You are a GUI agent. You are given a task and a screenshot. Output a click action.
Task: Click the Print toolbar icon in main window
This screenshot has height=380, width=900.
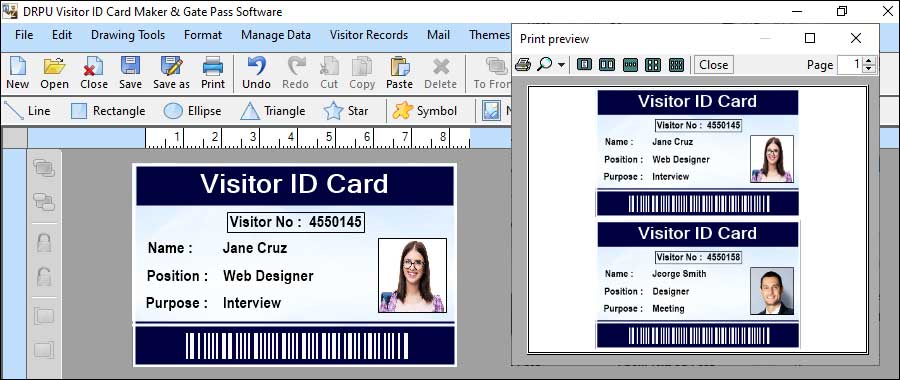pos(213,73)
